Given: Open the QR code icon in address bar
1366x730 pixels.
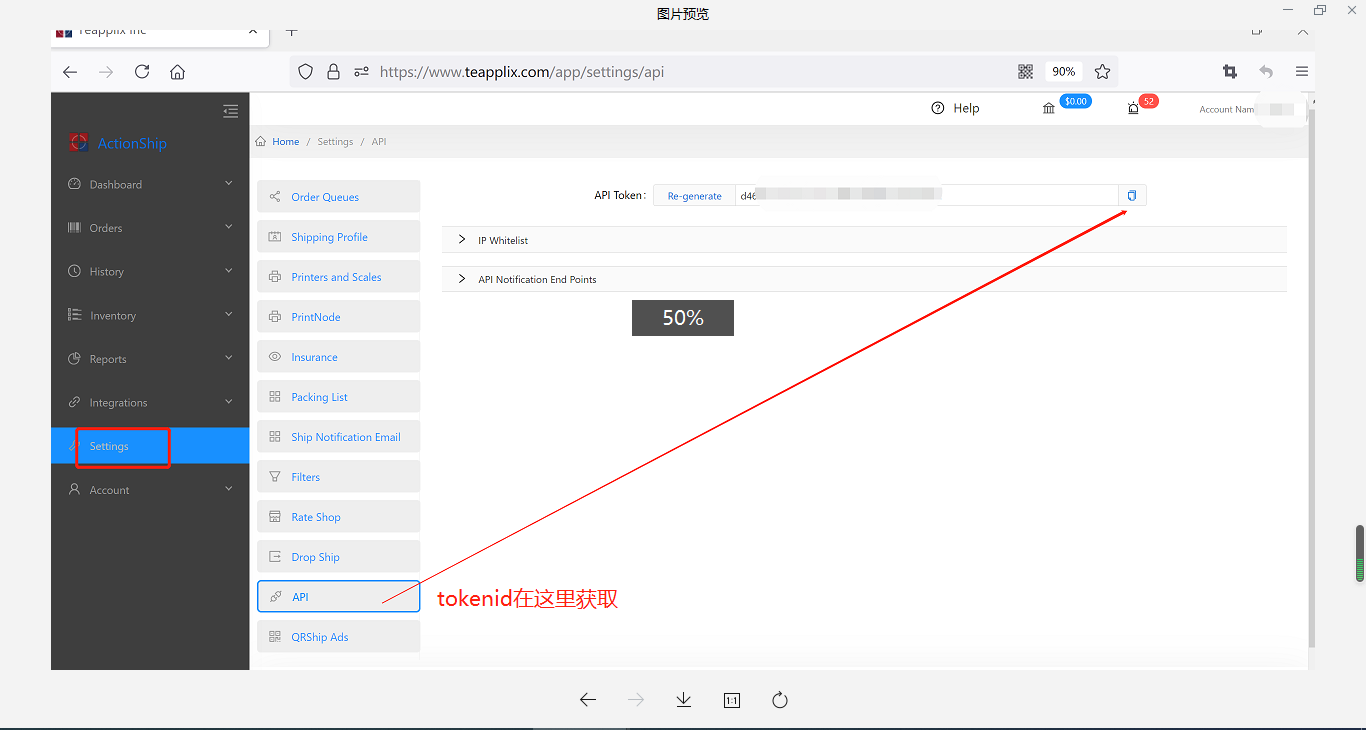Looking at the screenshot, I should tap(1025, 72).
